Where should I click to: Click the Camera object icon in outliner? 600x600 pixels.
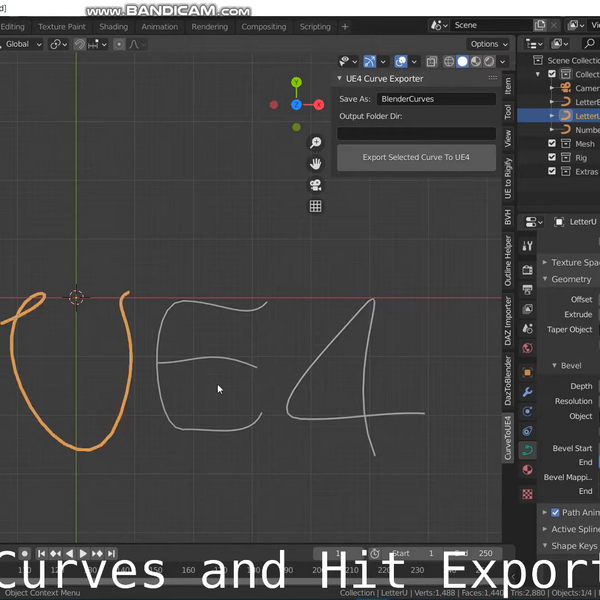pyautogui.click(x=566, y=88)
